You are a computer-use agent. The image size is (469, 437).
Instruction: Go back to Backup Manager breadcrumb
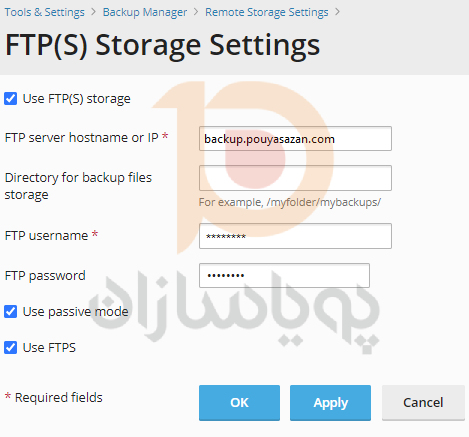click(x=145, y=12)
